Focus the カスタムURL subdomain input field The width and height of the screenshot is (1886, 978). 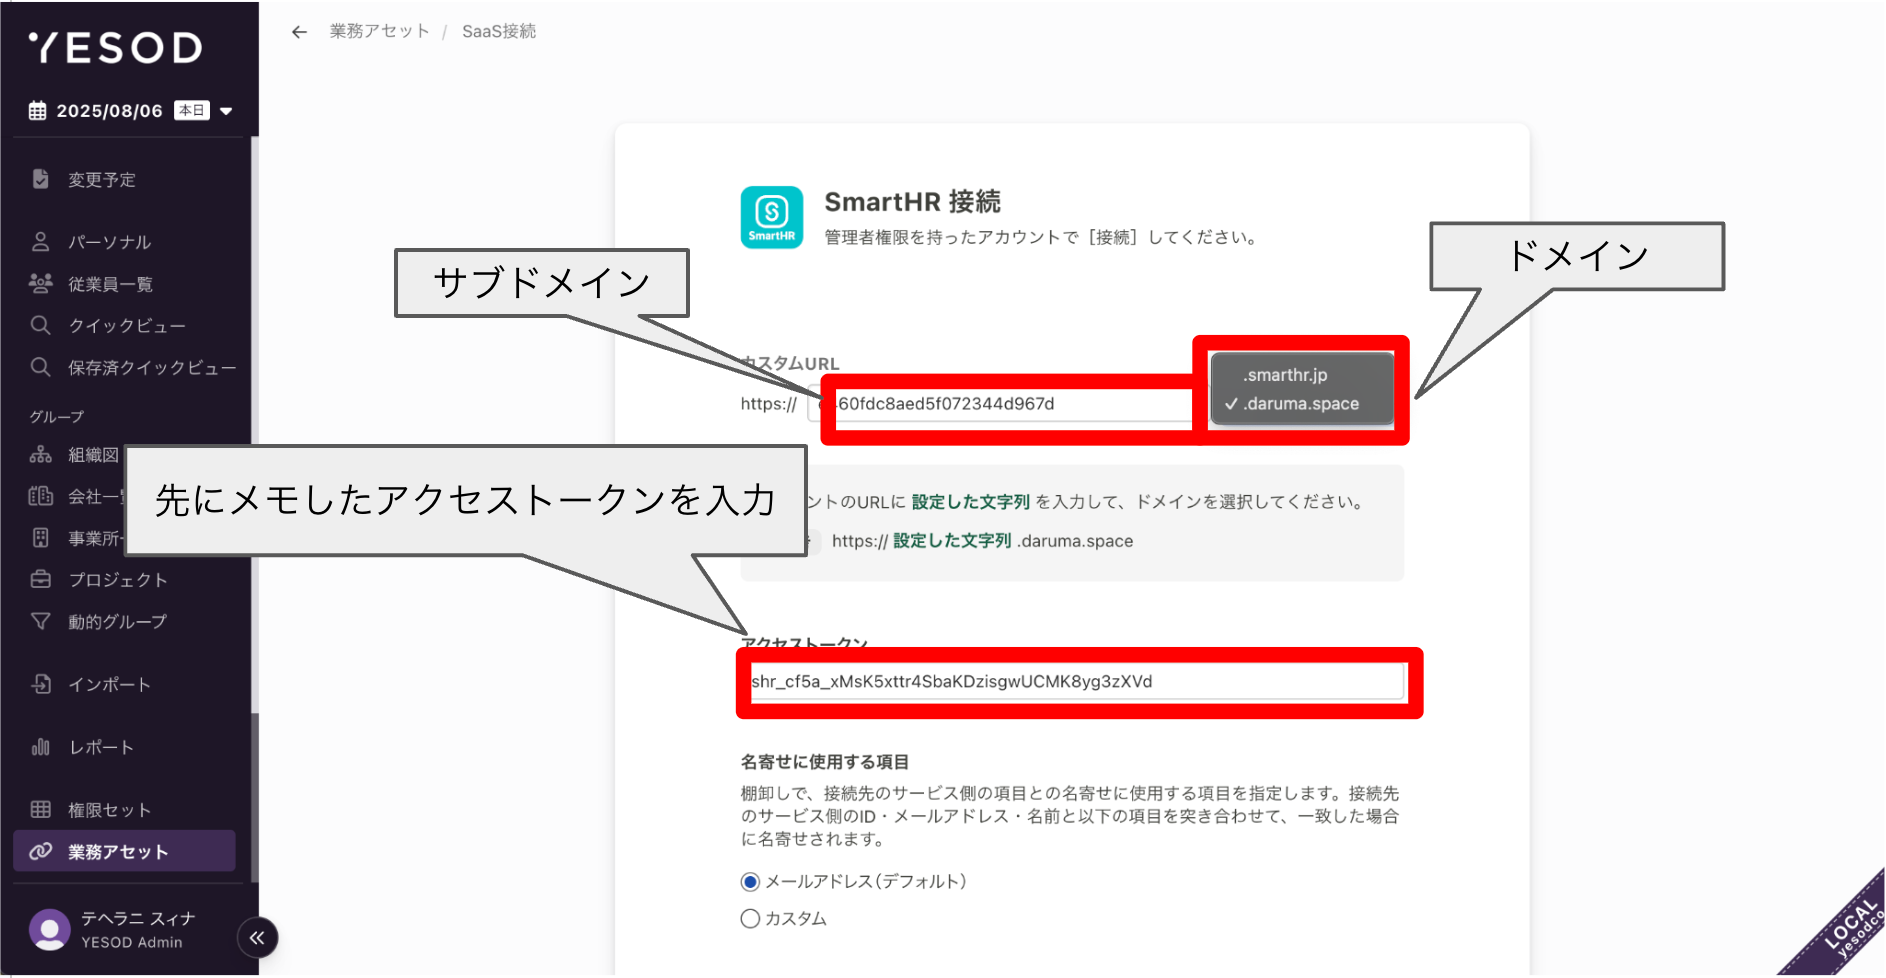tap(1010, 404)
